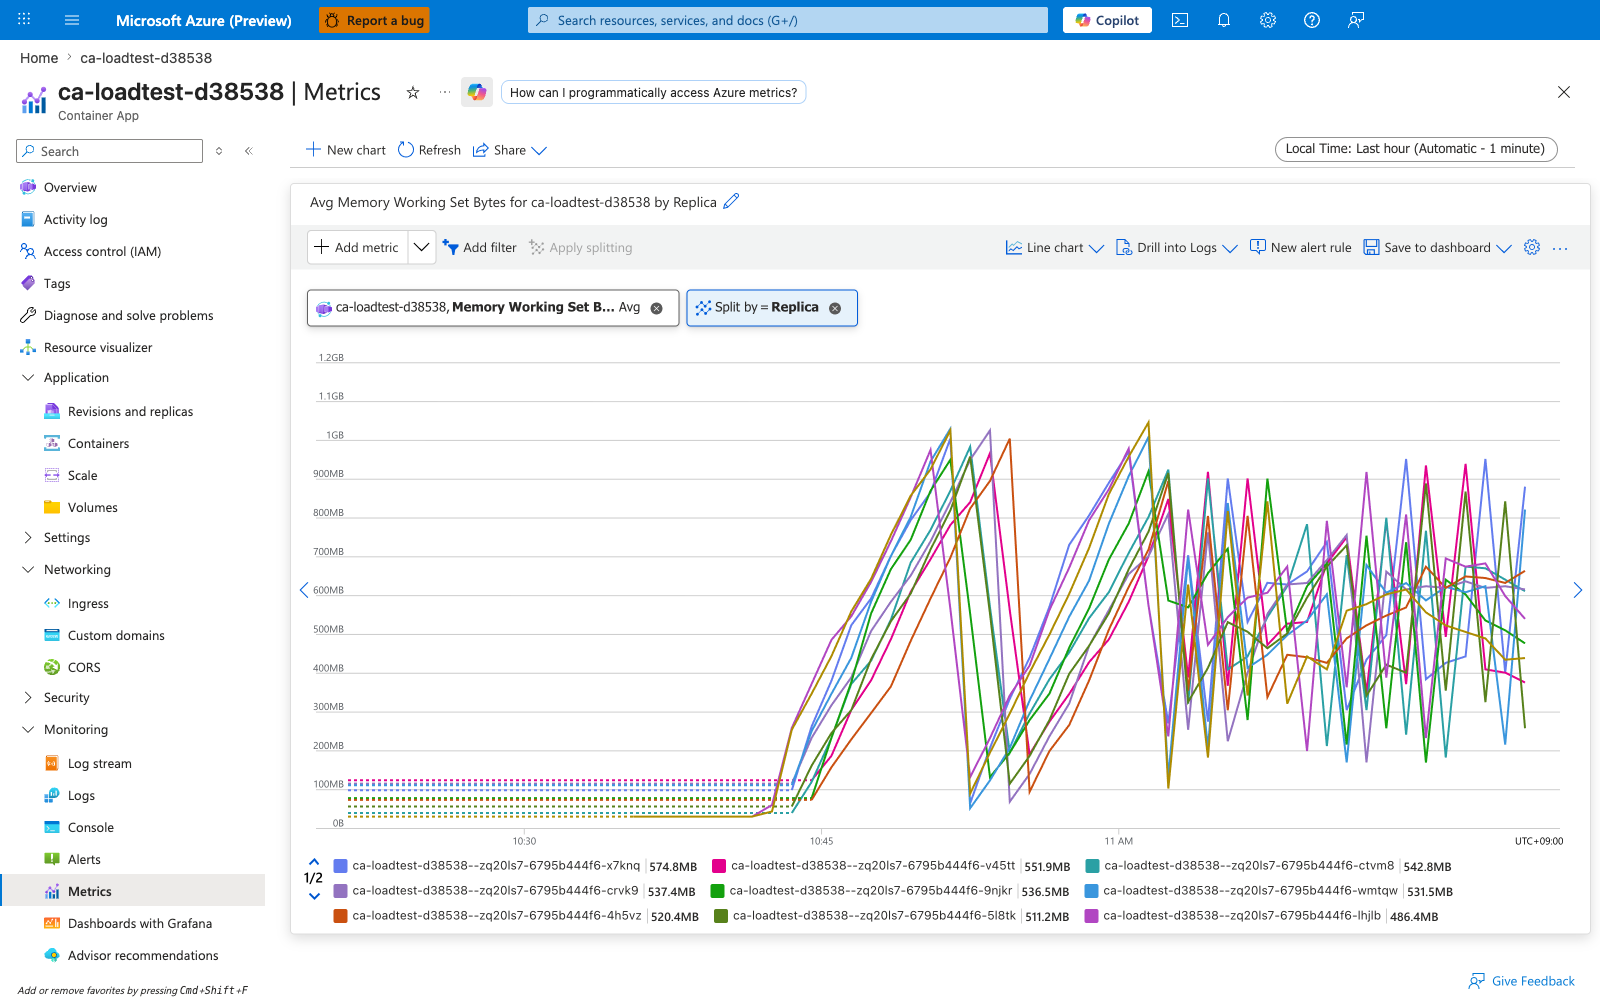The height and width of the screenshot is (1000, 1600).
Task: Click Add metric
Action: (x=357, y=247)
